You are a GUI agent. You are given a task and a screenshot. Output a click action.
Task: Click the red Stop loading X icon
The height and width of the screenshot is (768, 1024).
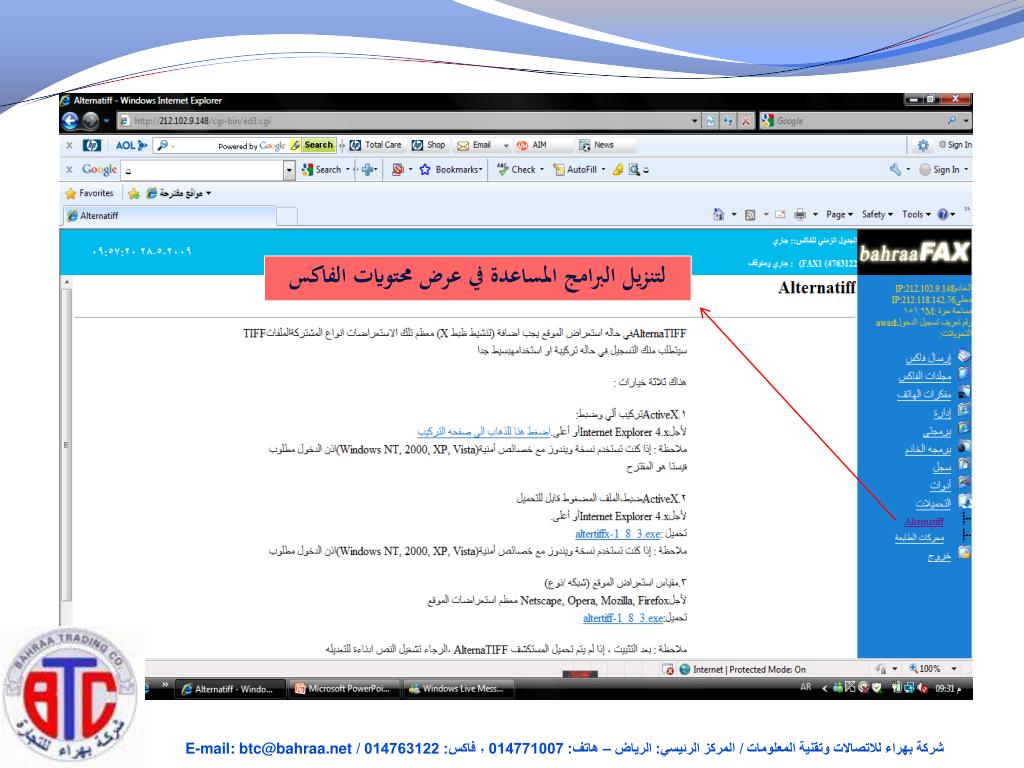[x=746, y=121]
